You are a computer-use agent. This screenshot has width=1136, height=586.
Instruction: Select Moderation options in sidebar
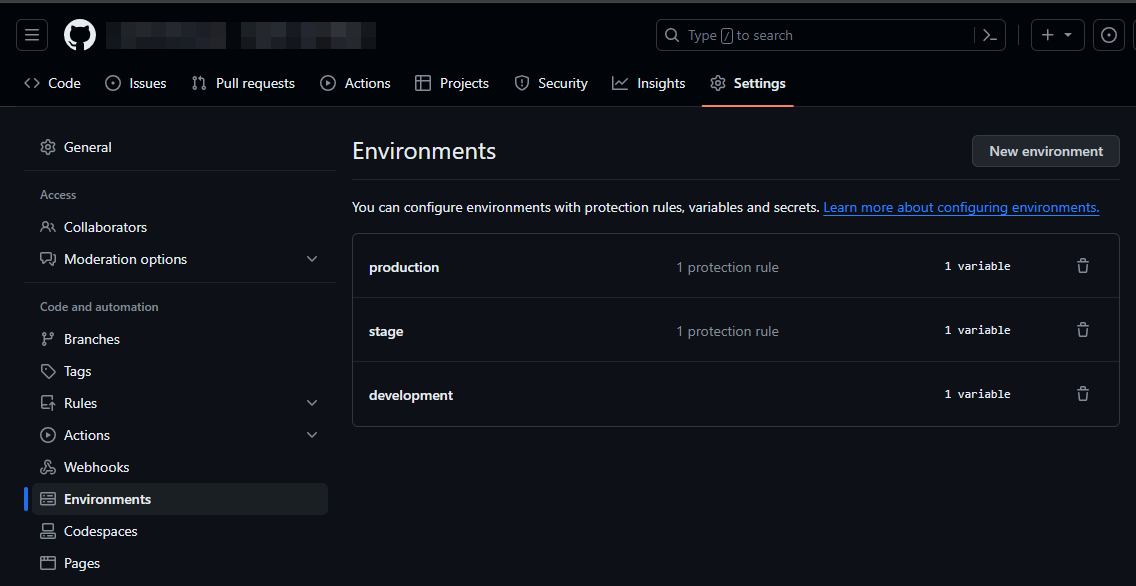click(x=180, y=259)
